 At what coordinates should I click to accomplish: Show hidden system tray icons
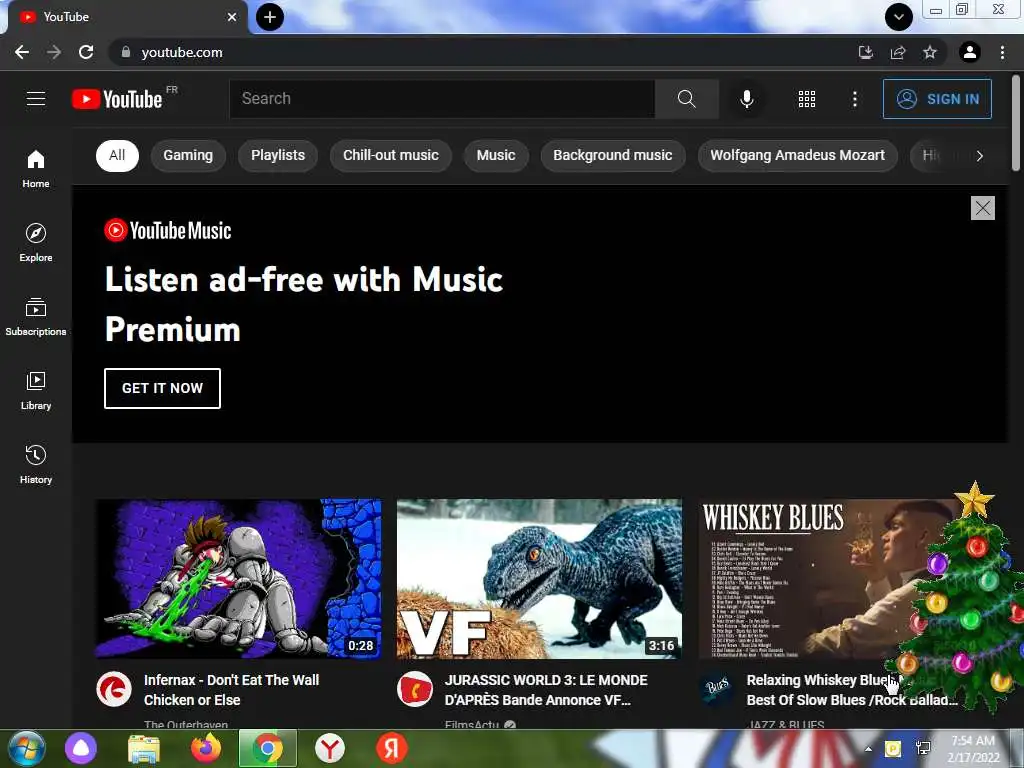tap(868, 749)
